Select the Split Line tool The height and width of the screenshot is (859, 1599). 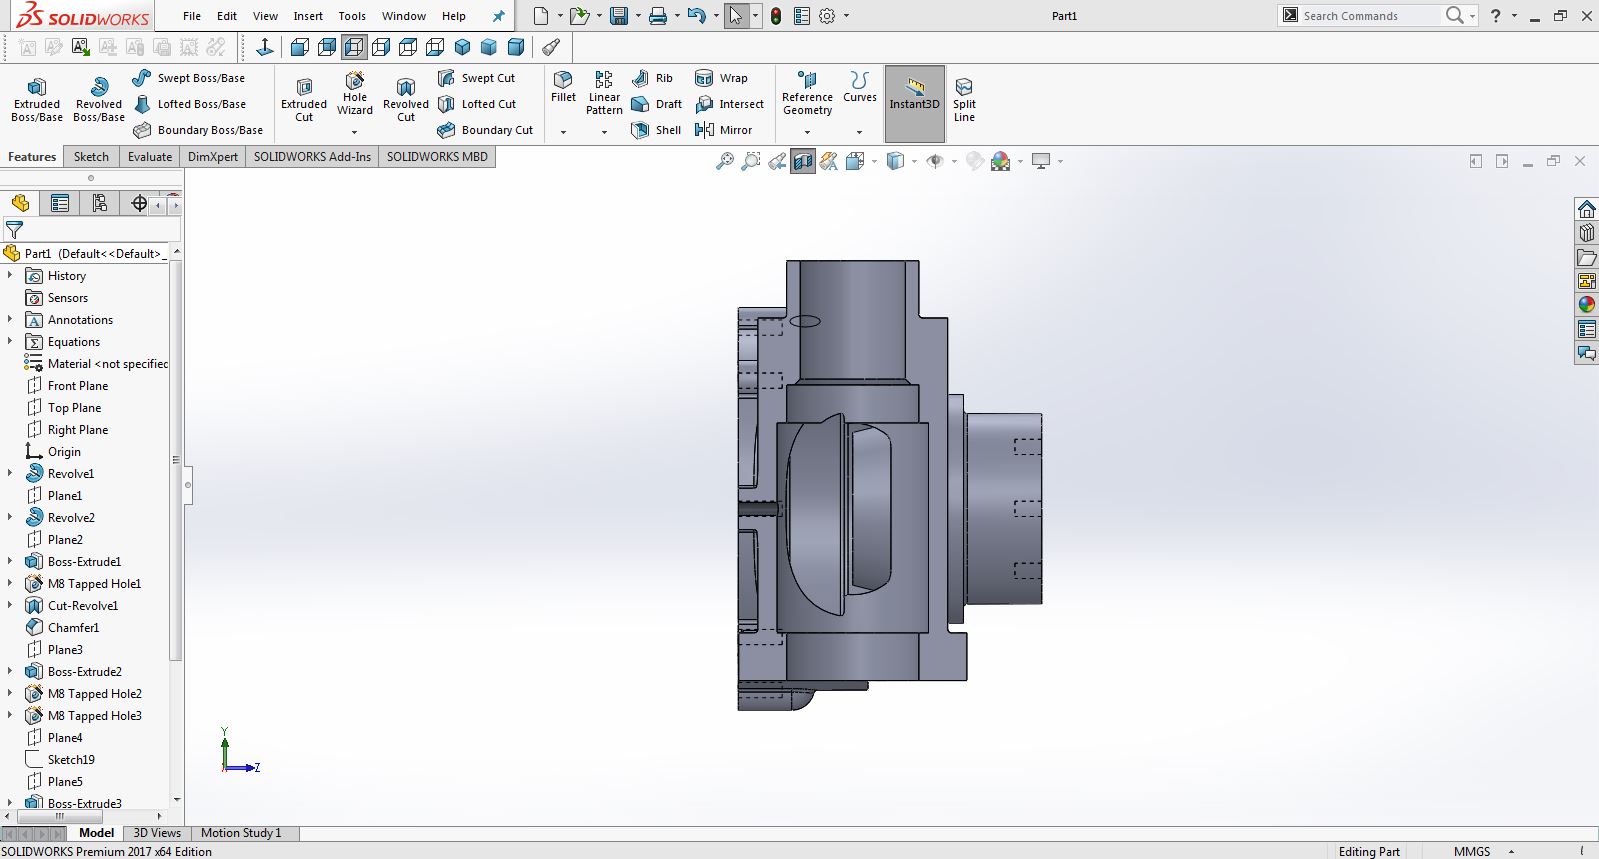click(x=964, y=100)
